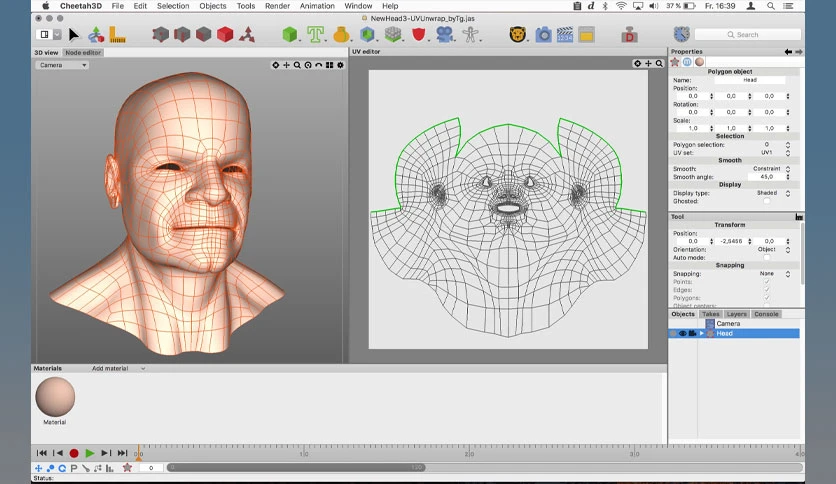The height and width of the screenshot is (484, 836).
Task: Open the Camera view dropdown
Action: click(x=62, y=65)
